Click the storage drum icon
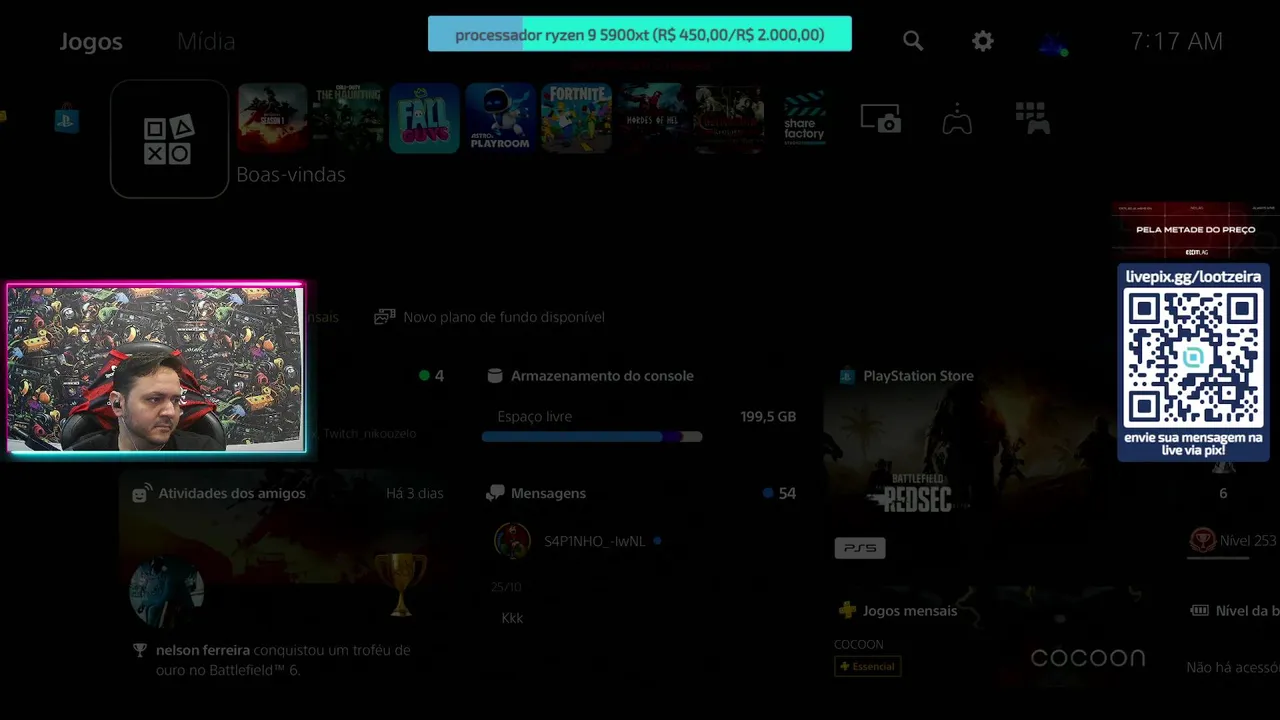 494,376
